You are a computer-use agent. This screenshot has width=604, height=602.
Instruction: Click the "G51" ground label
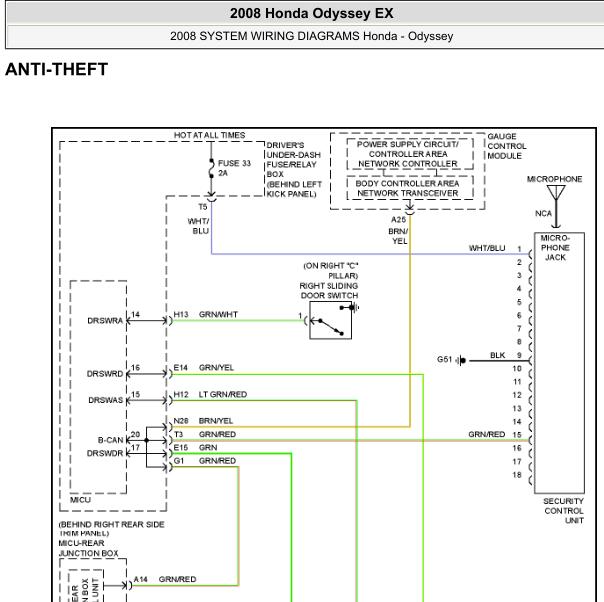tap(444, 359)
